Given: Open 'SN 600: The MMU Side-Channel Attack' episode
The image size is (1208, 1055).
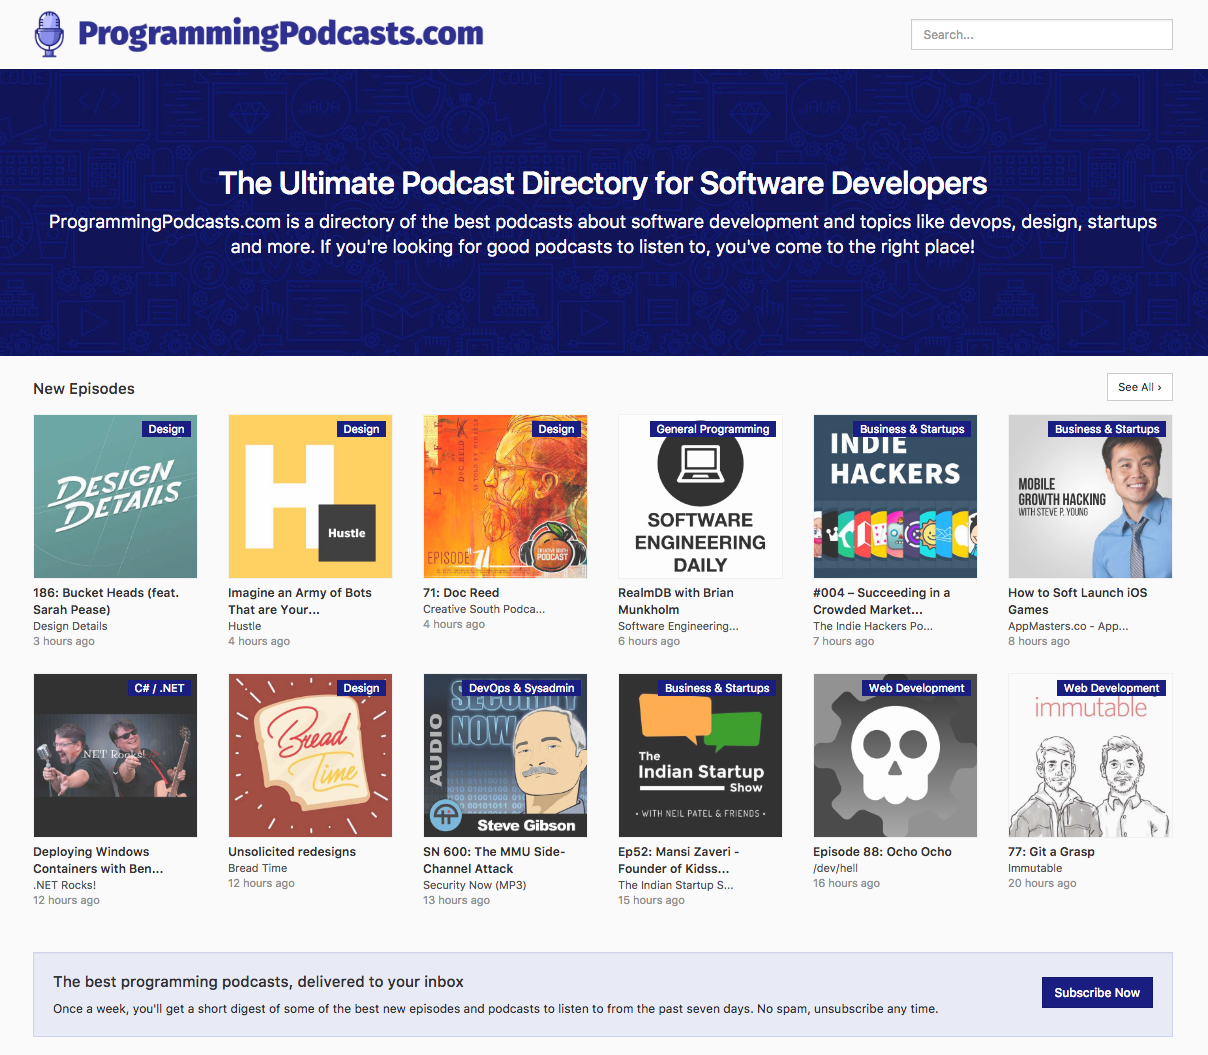Looking at the screenshot, I should tap(494, 860).
